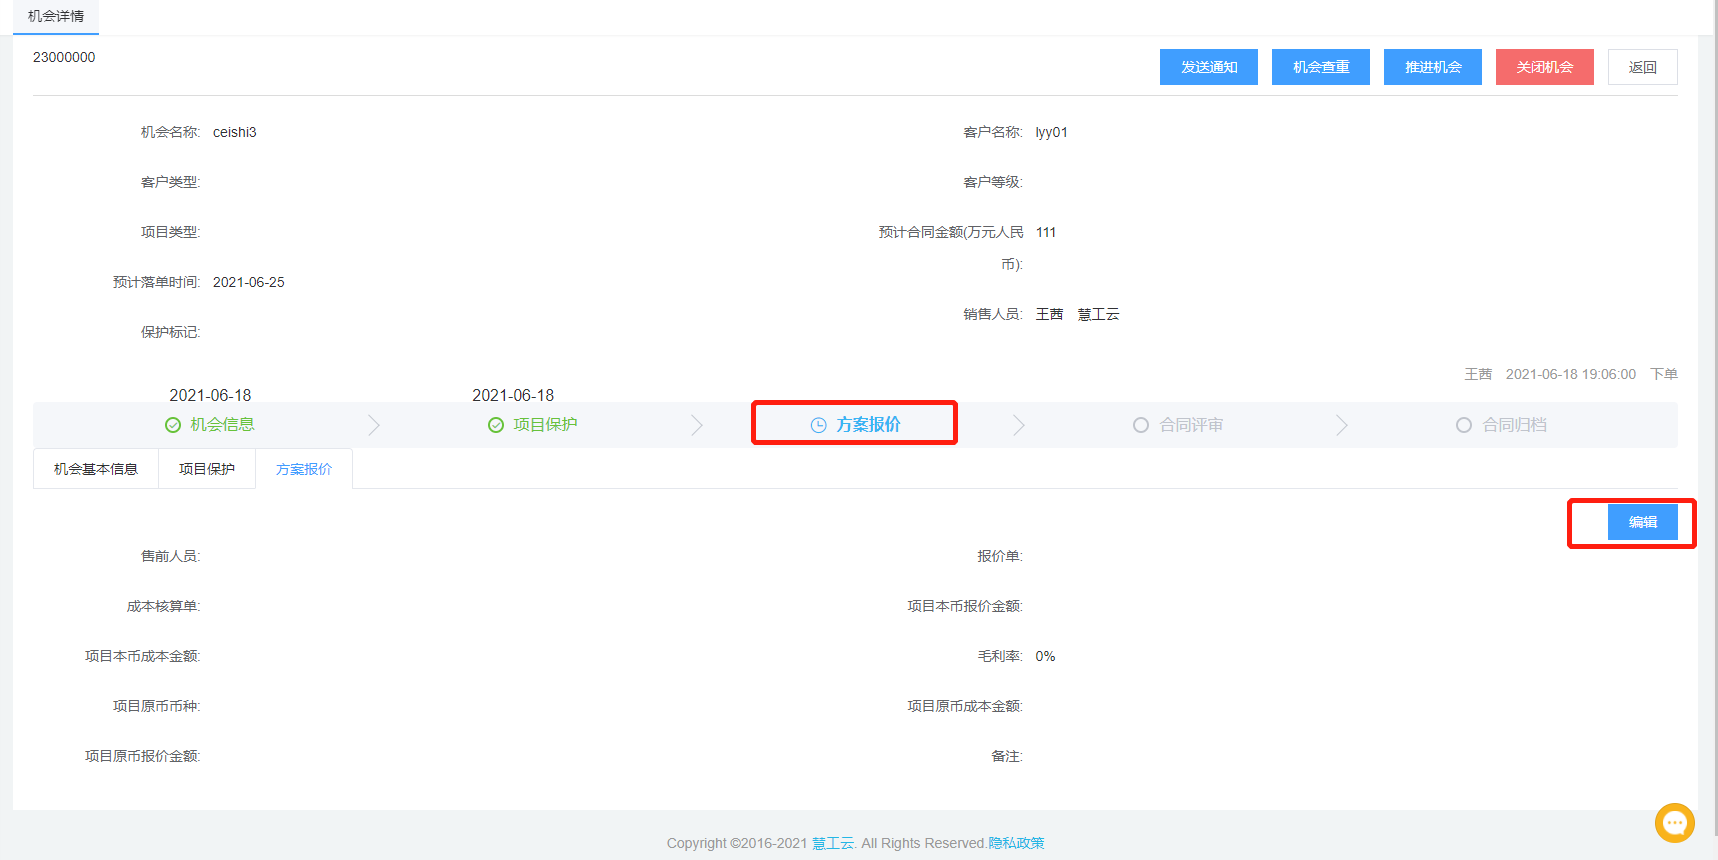
Task: Click the circle icon beside 合同评审 step
Action: (1141, 425)
